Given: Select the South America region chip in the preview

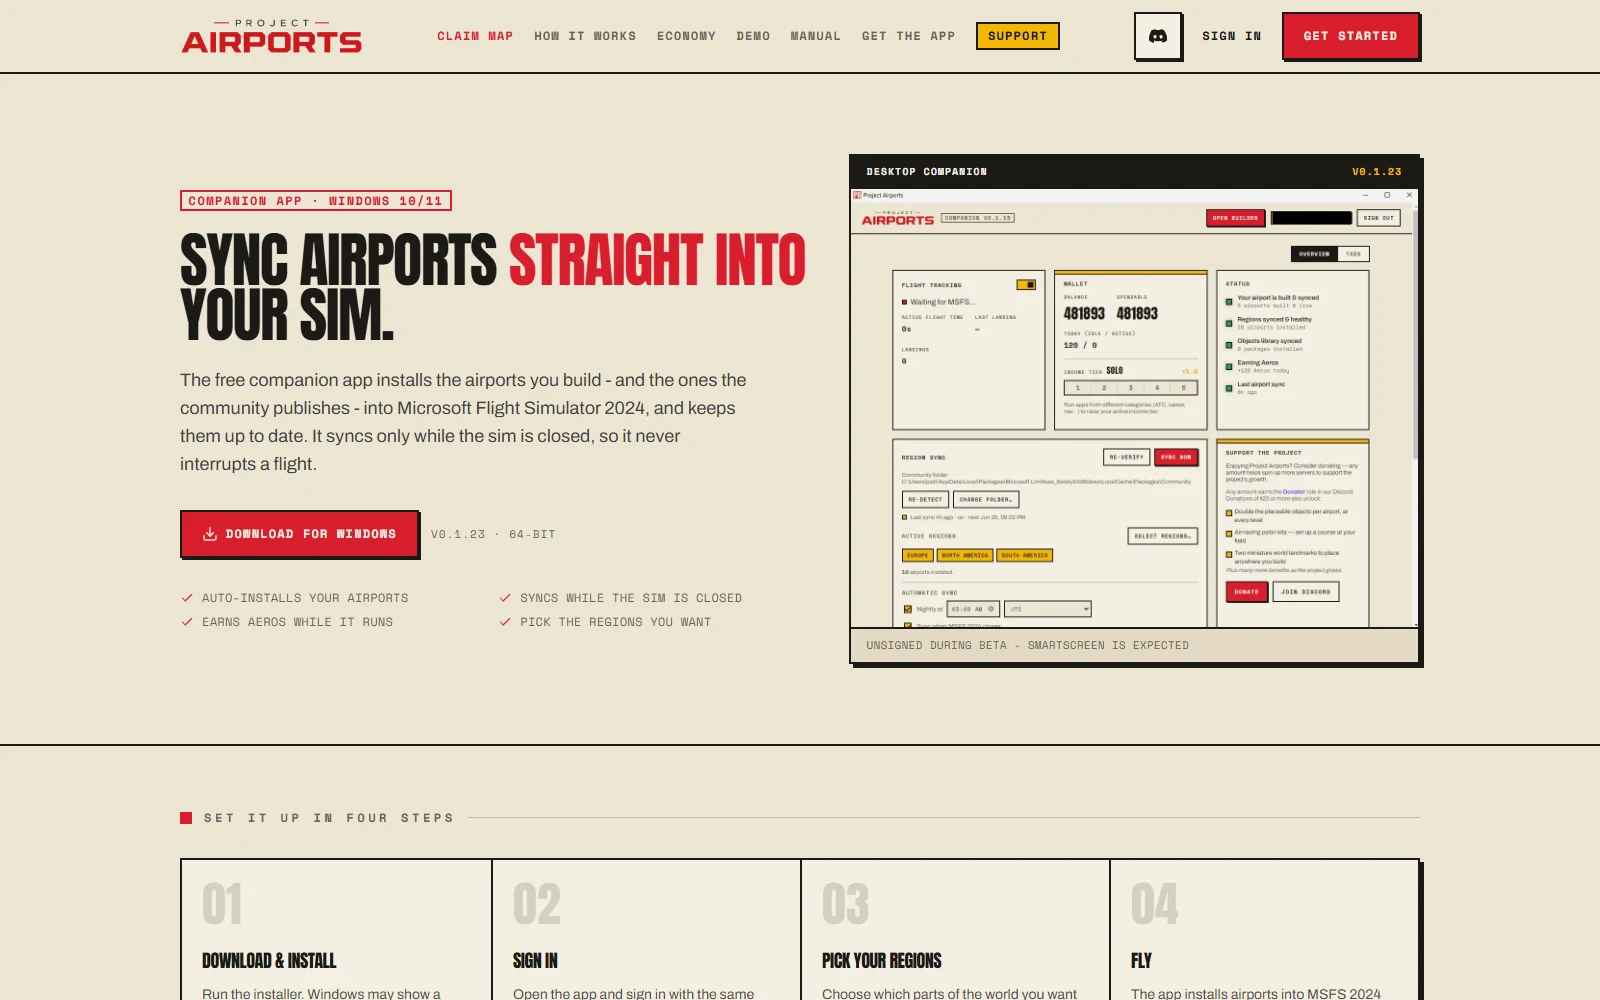Looking at the screenshot, I should [1025, 555].
